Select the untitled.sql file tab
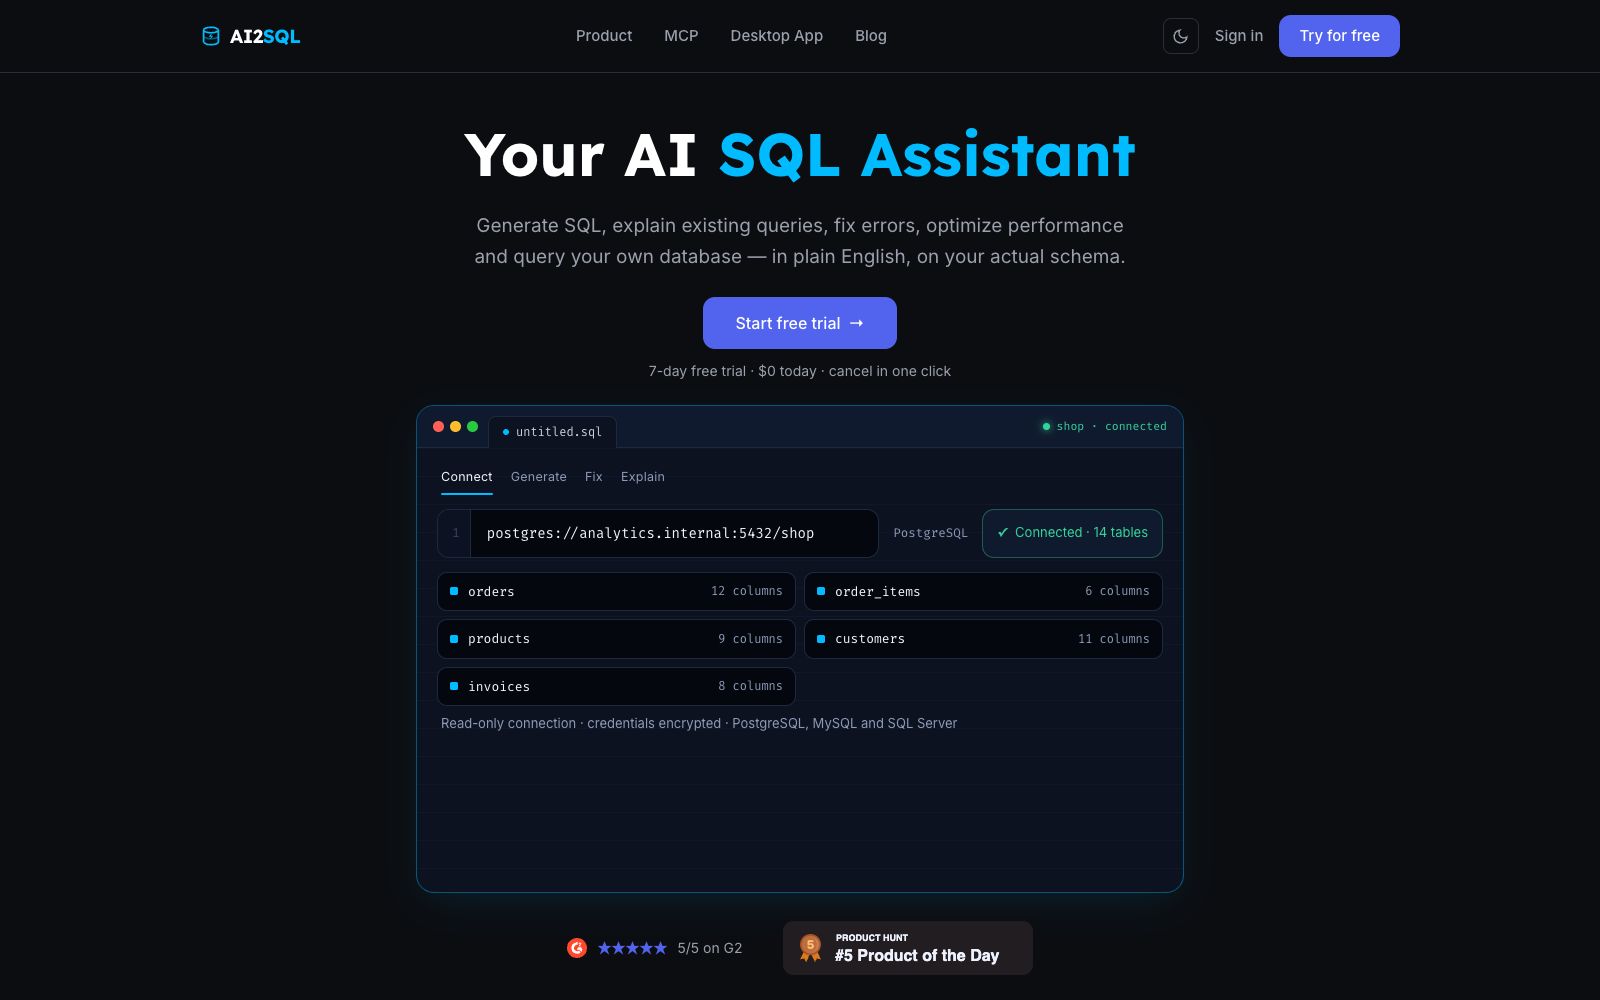Image resolution: width=1600 pixels, height=1000 pixels. pos(553,432)
